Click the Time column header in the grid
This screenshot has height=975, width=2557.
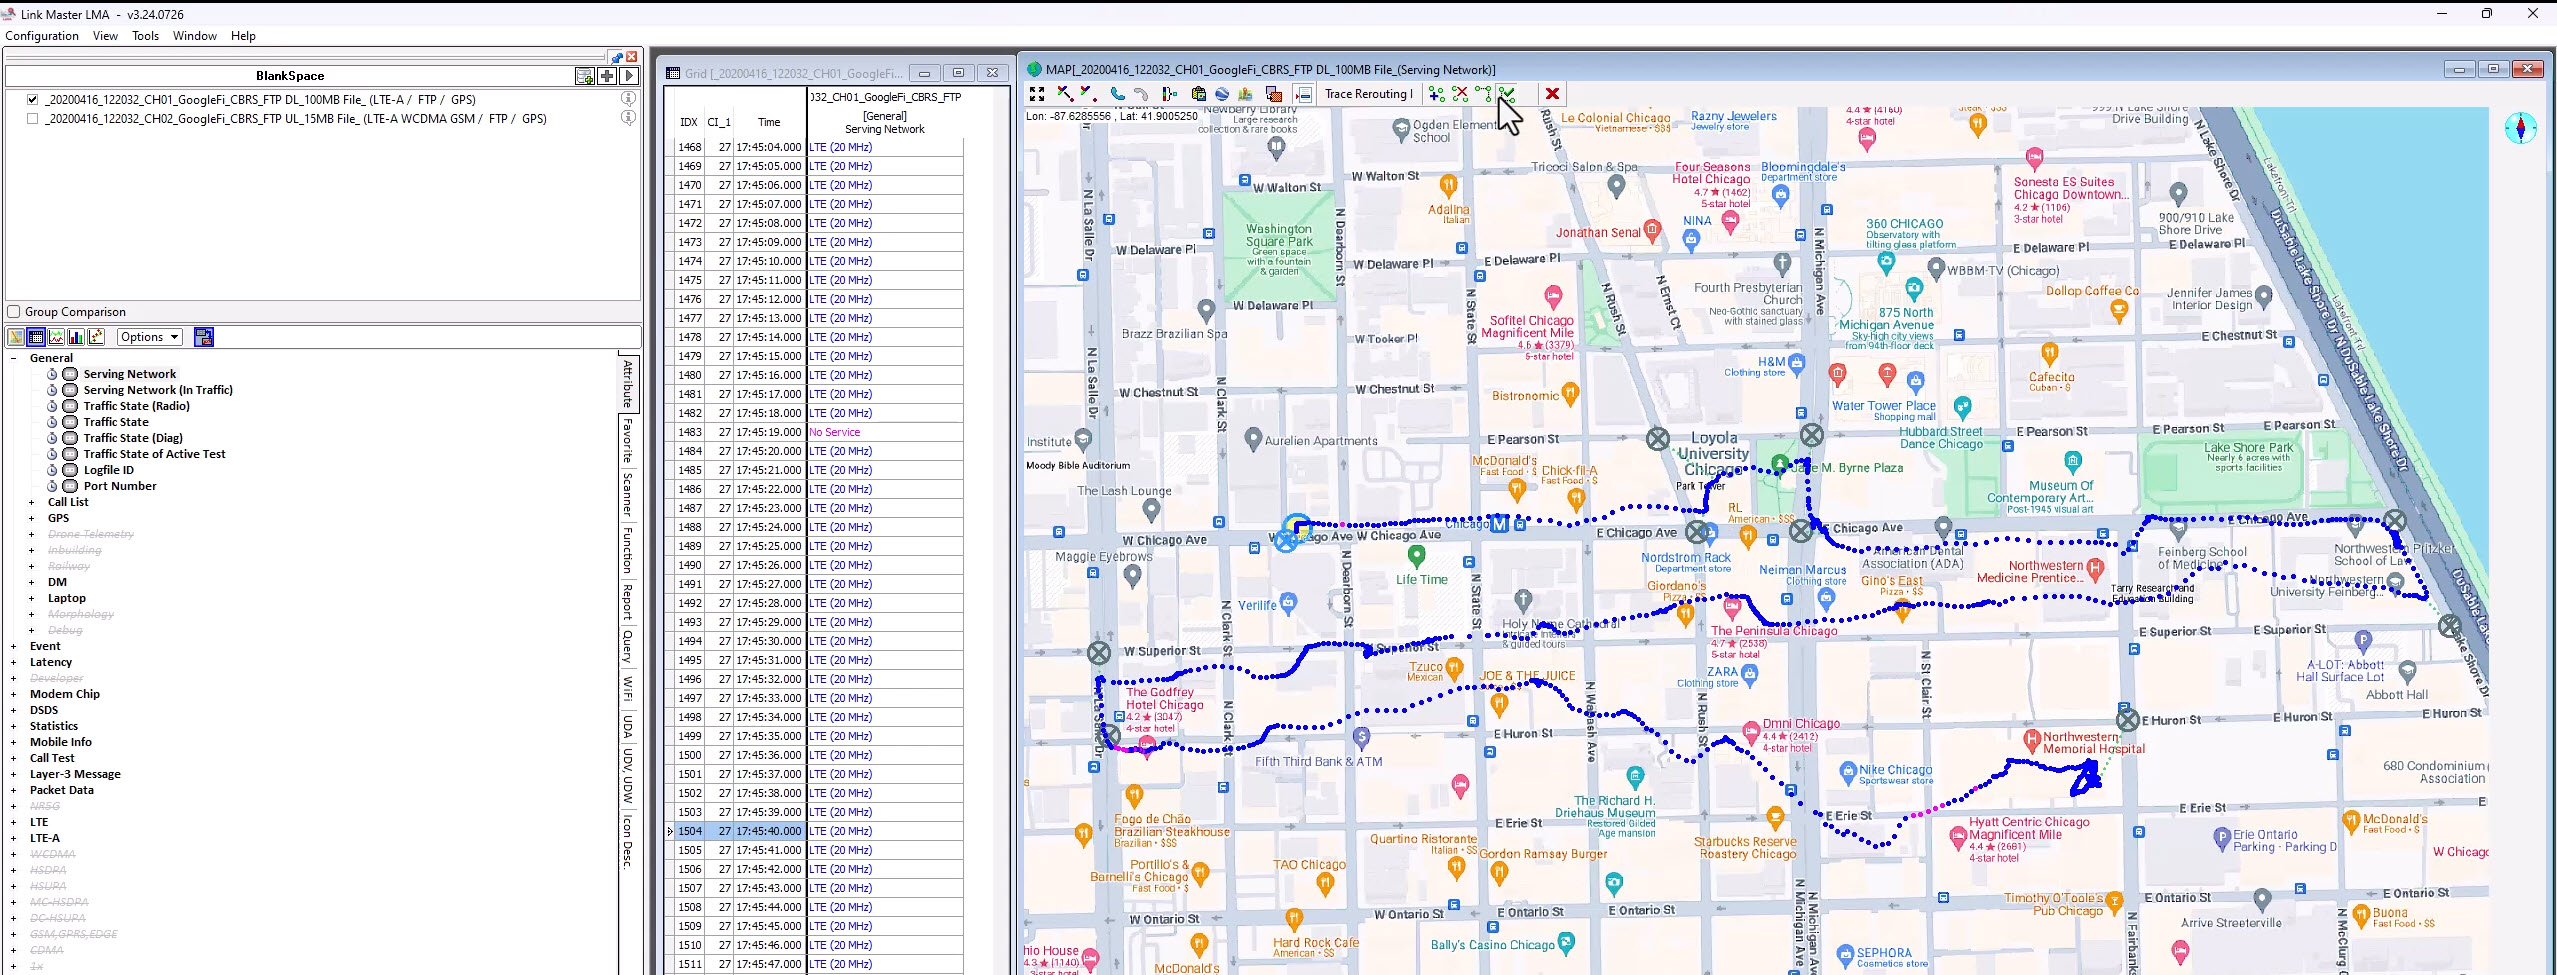(769, 122)
